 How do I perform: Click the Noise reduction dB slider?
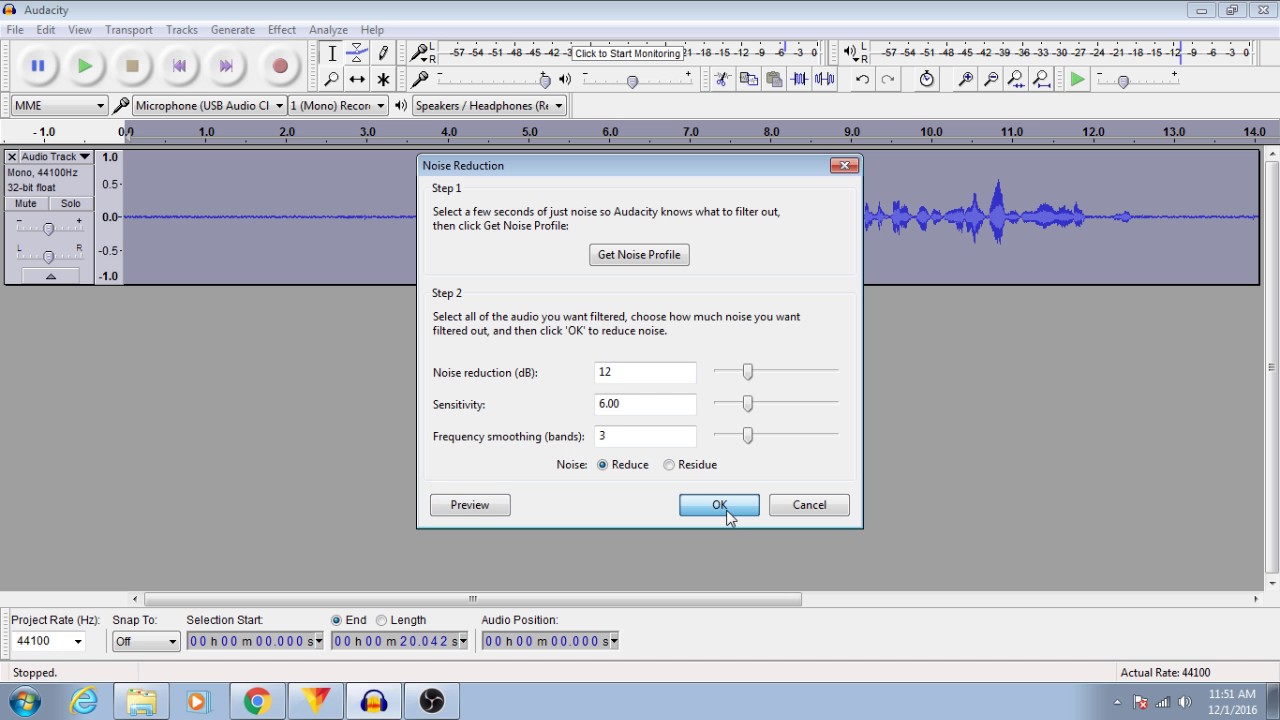click(776, 372)
